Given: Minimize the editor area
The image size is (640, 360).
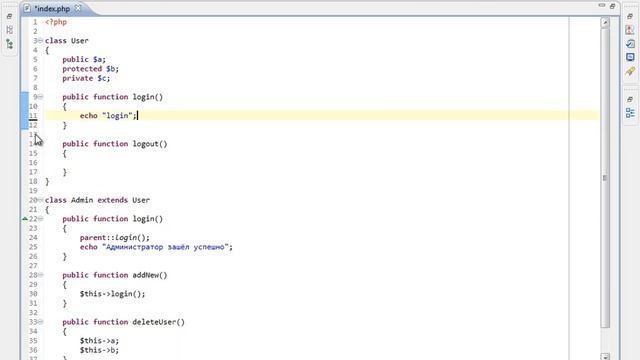Looking at the screenshot, I should 602,6.
